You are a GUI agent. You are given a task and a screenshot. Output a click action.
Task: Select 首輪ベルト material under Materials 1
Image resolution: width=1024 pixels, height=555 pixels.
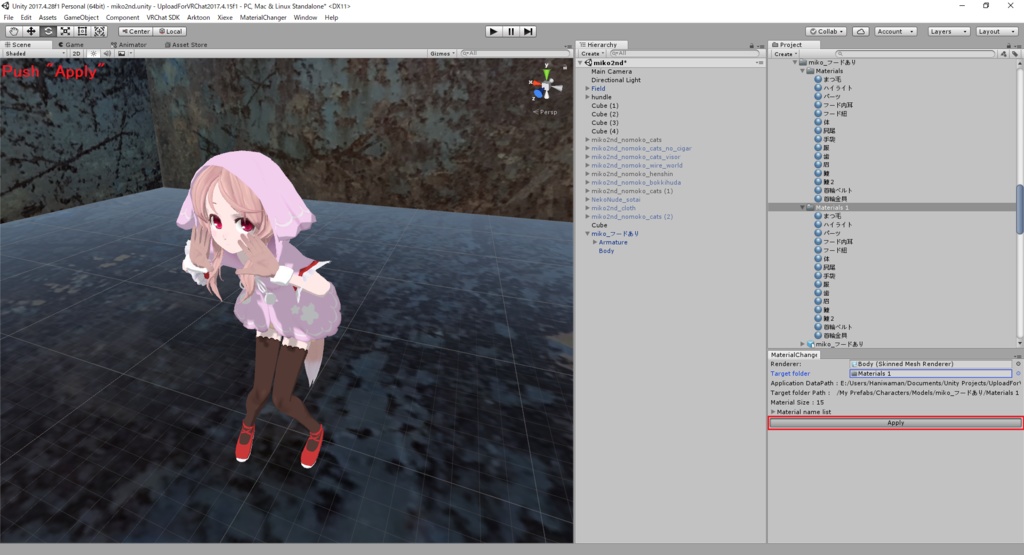click(837, 326)
